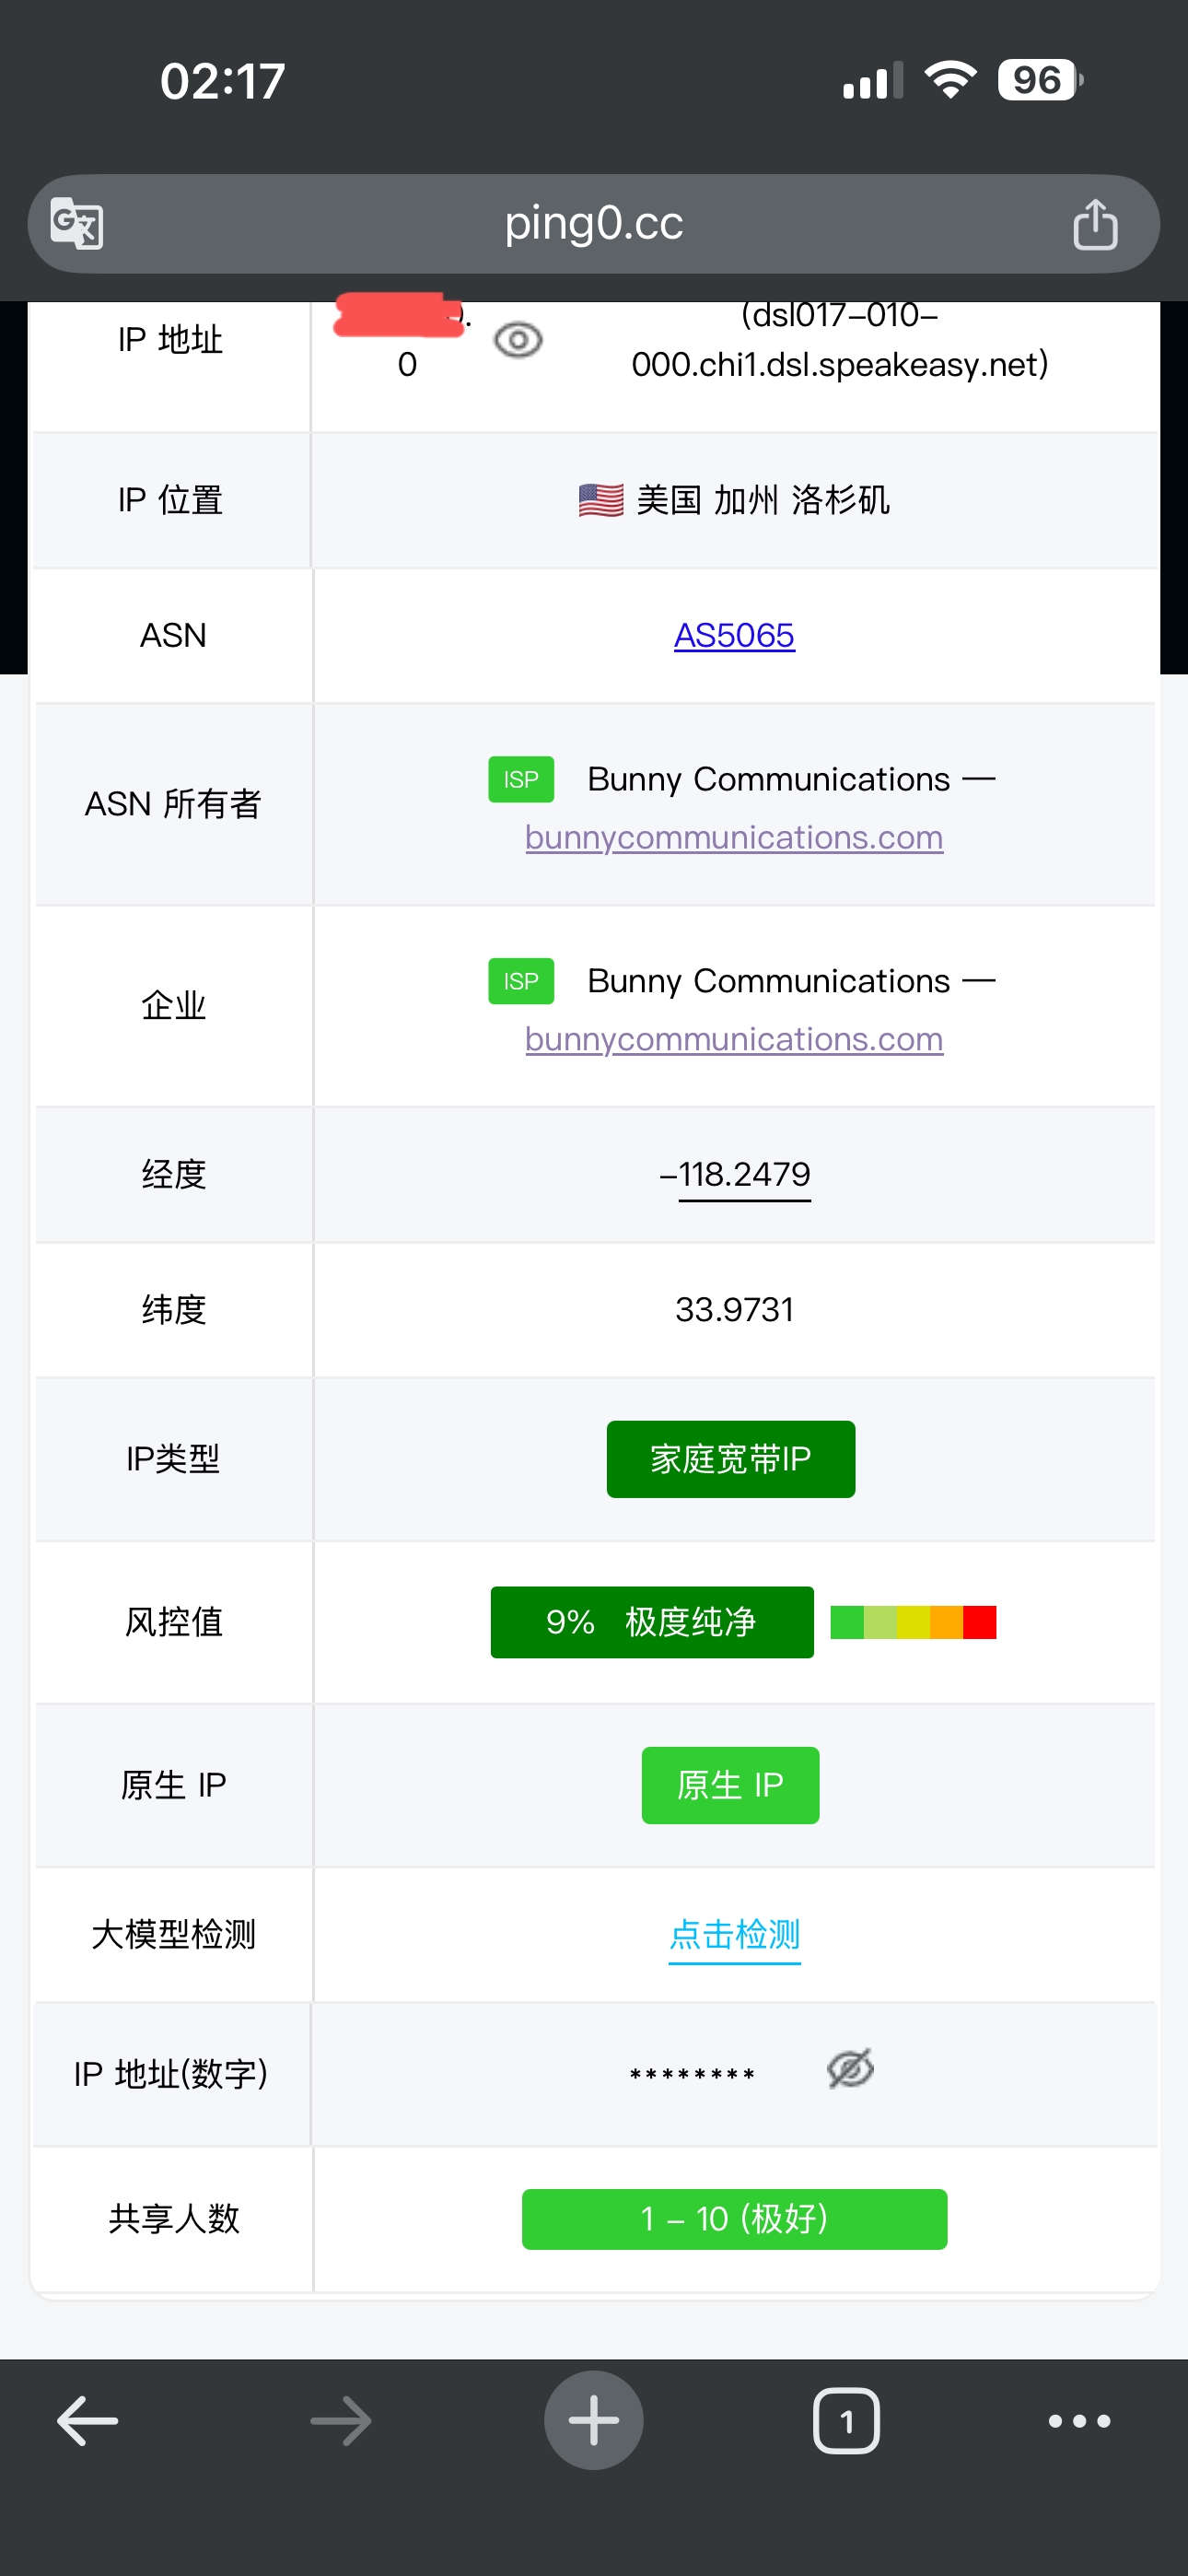Open bunnycommunications.com link in 企业 row
The image size is (1188, 2576).
click(x=734, y=1039)
